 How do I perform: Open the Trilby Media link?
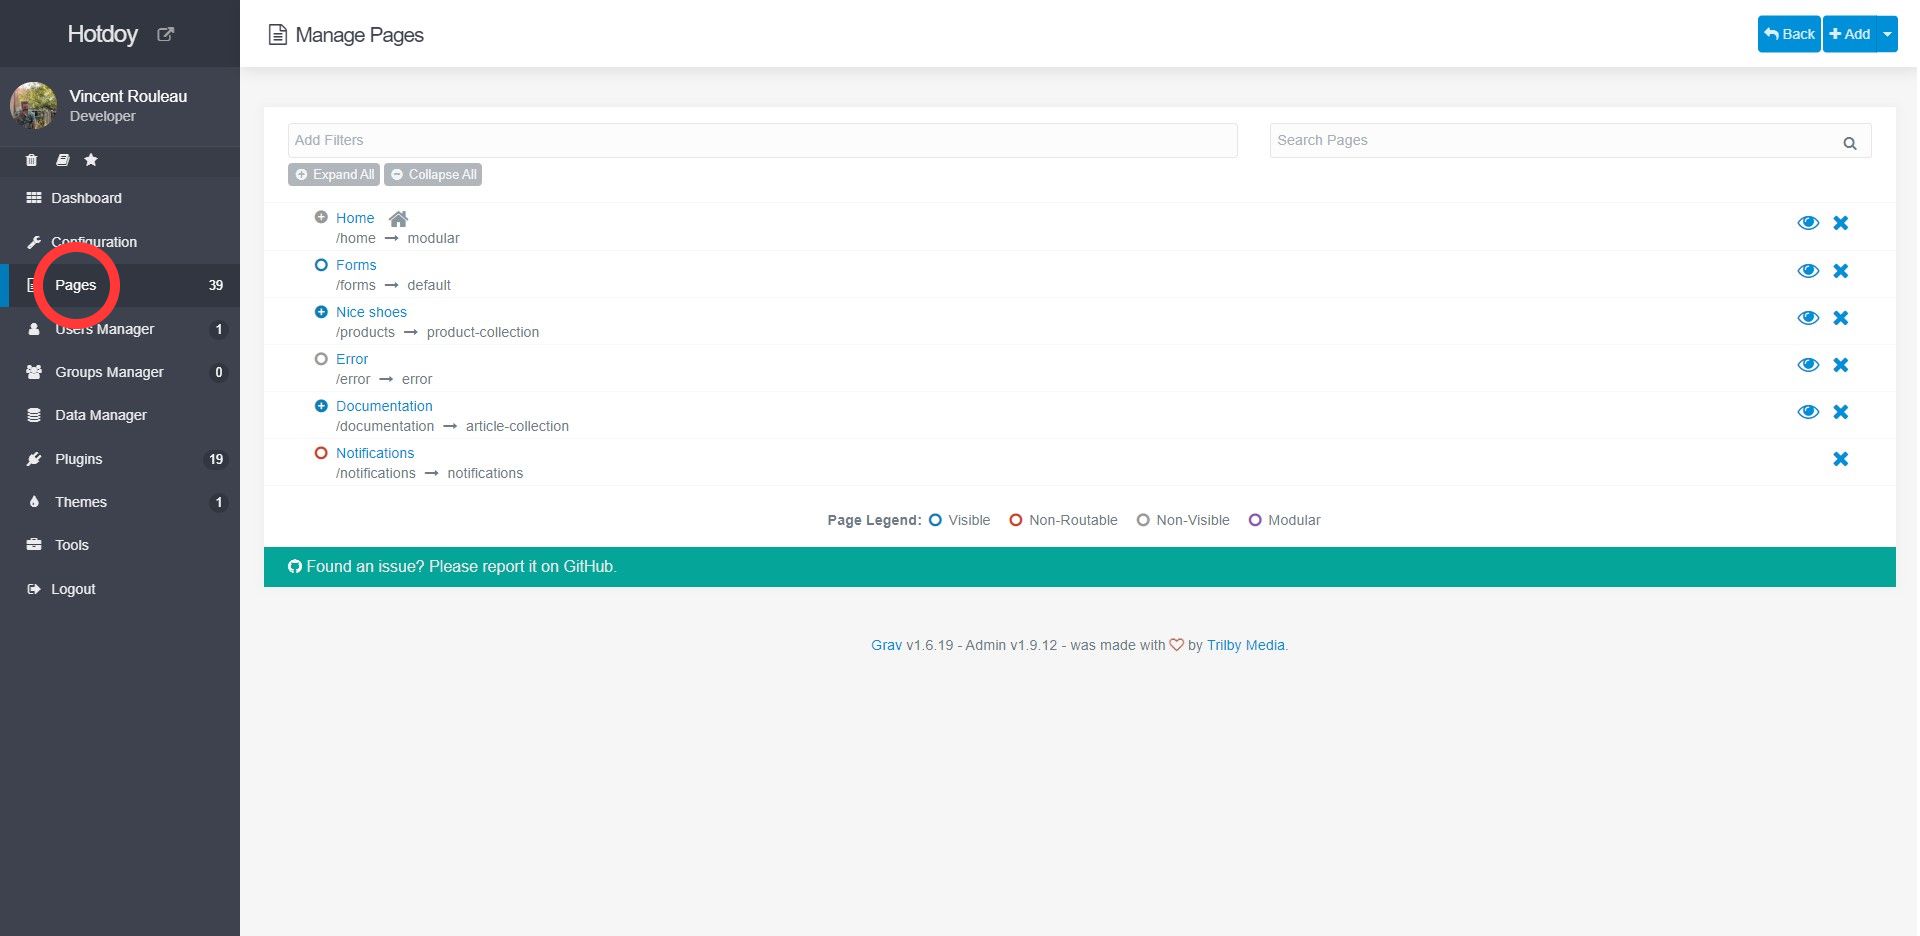(1245, 645)
